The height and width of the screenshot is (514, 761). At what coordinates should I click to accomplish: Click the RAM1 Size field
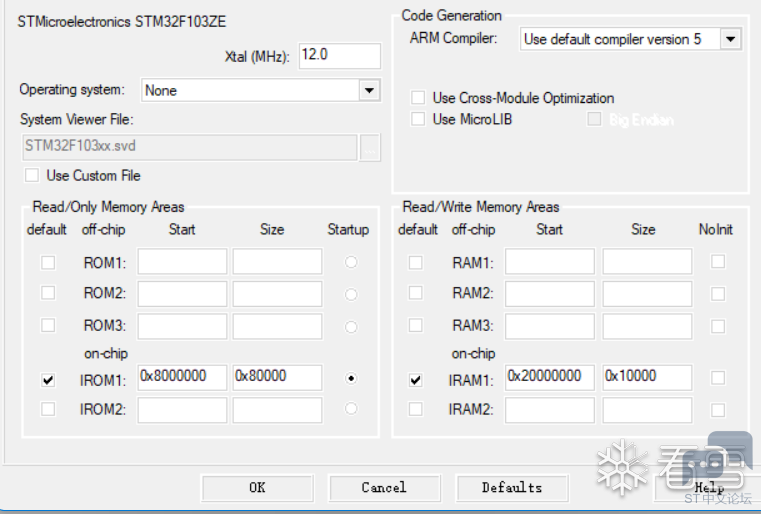pyautogui.click(x=647, y=262)
